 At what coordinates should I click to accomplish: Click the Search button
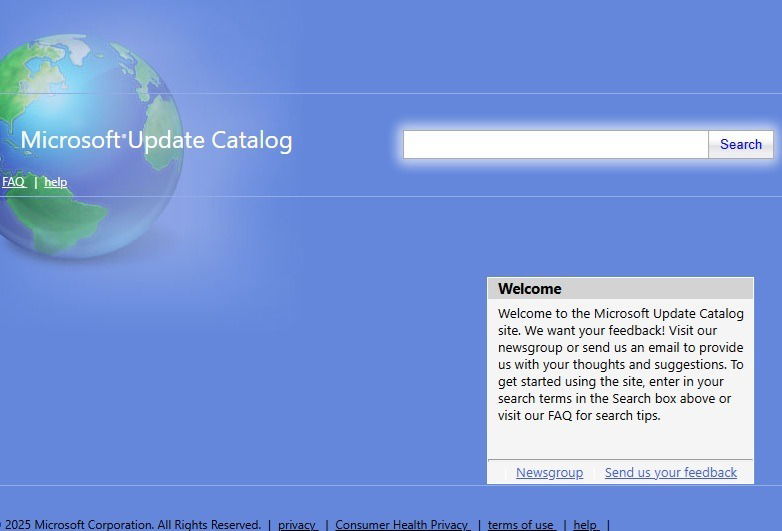(x=741, y=145)
